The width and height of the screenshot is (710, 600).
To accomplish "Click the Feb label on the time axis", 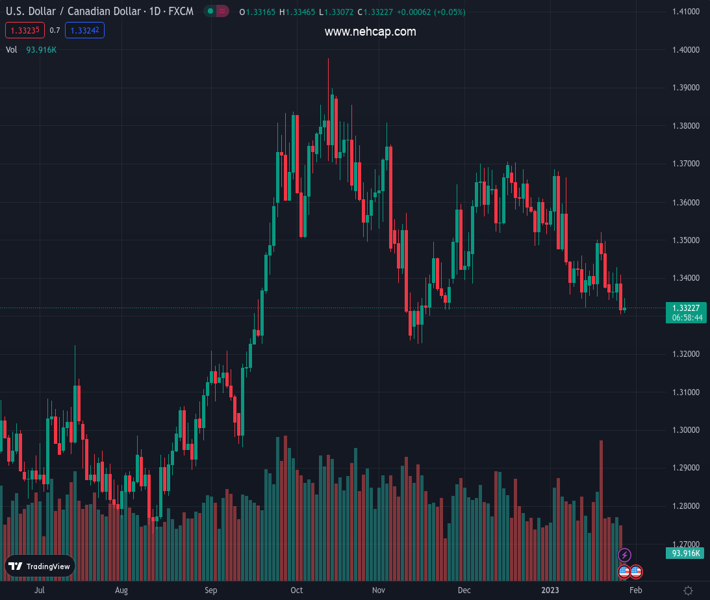I will (635, 591).
